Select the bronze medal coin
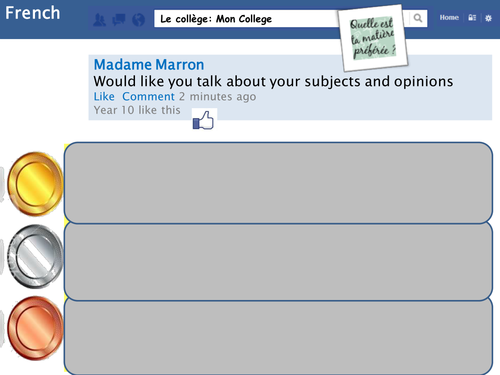The width and height of the screenshot is (500, 375). click(35, 328)
